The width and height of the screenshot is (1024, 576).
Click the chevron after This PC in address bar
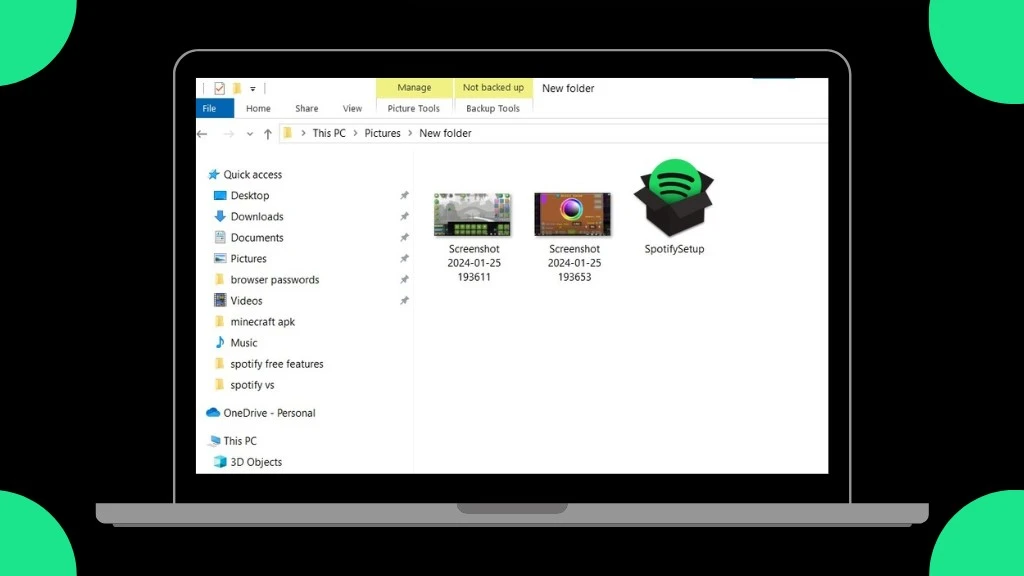[354, 132]
